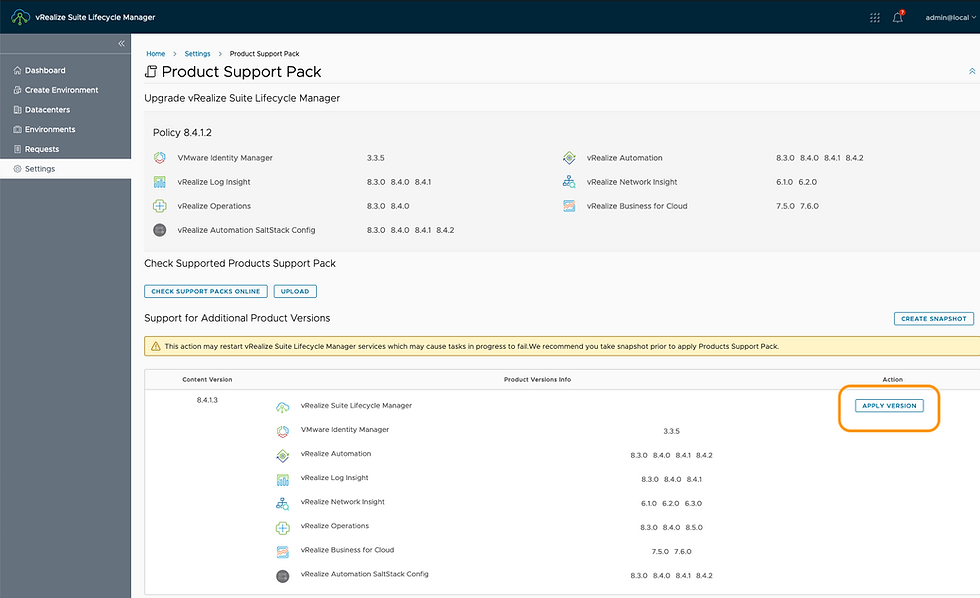Open the notifications bell
Image resolution: width=980 pixels, height=598 pixels.
898,17
